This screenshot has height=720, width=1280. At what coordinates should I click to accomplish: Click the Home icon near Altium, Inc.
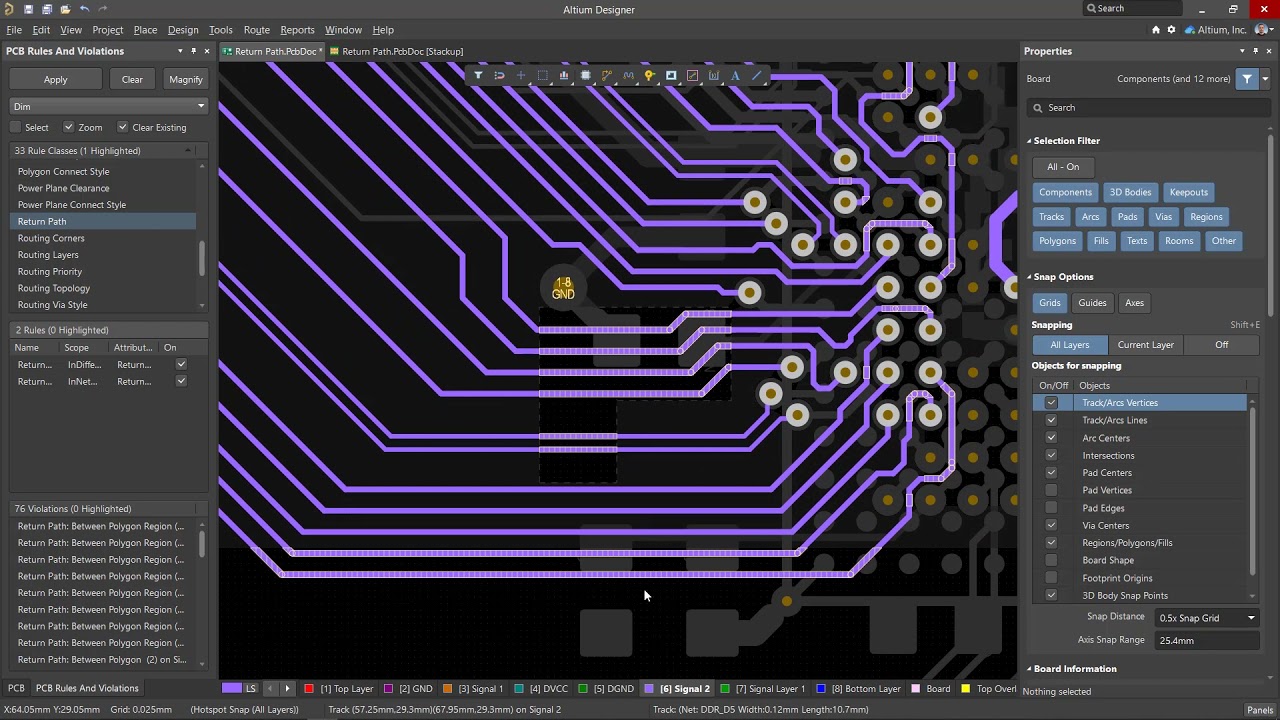[1156, 30]
